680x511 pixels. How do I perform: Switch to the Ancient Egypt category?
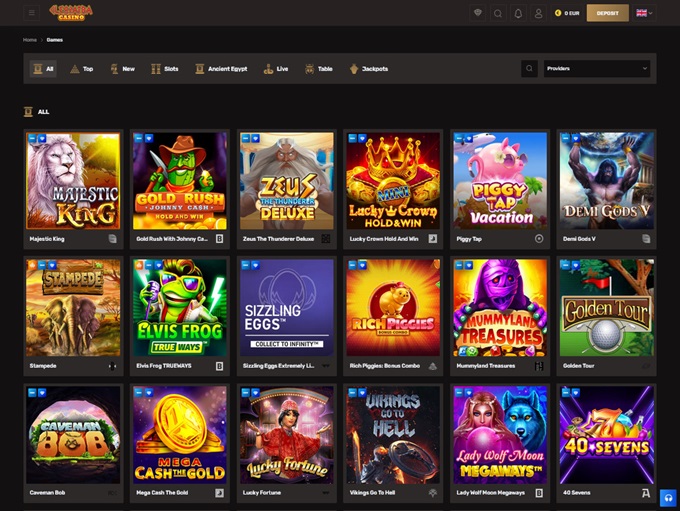click(221, 69)
